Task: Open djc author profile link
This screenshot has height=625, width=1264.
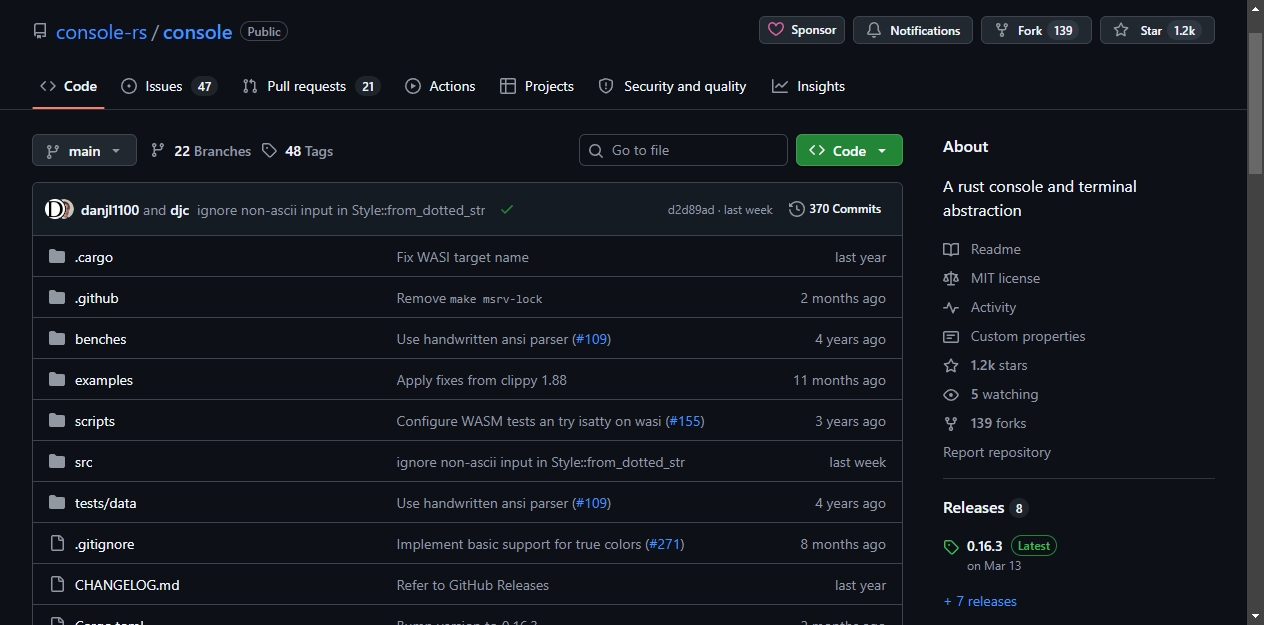Action: [x=180, y=210]
